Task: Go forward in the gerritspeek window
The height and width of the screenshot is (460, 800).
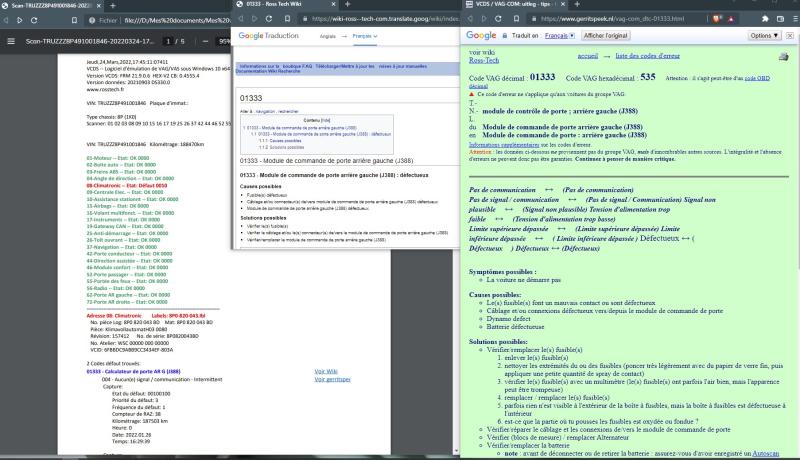Action: pos(484,18)
